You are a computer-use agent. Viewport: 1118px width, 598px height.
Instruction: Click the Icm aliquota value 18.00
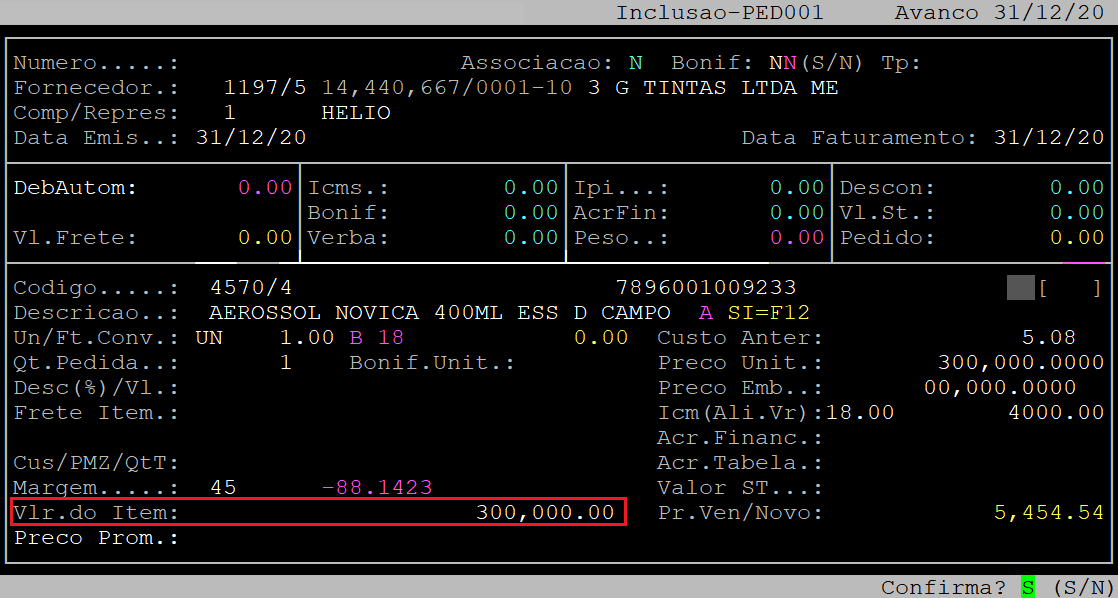[860, 413]
